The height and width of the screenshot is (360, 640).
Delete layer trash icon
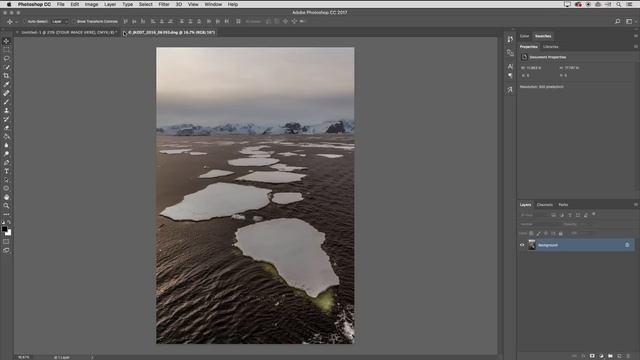point(628,356)
